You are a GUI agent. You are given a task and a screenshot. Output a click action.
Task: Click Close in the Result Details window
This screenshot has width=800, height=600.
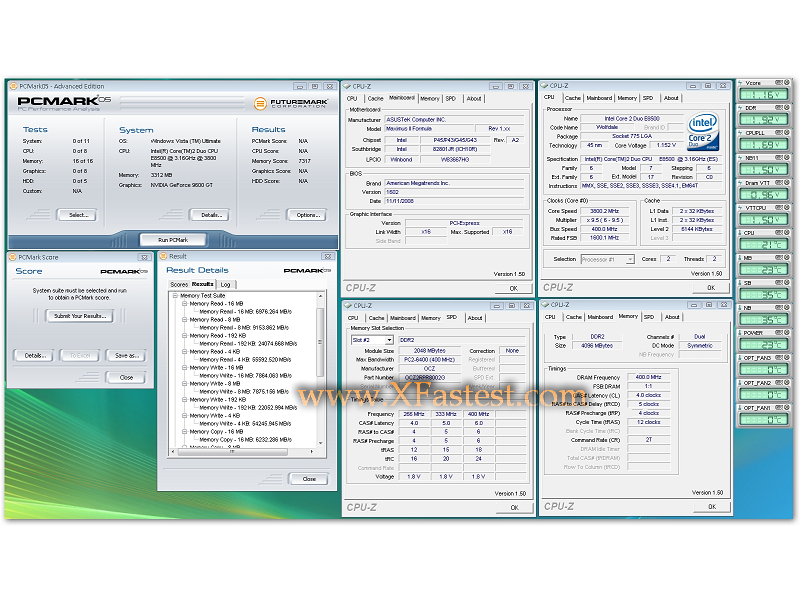click(x=309, y=479)
